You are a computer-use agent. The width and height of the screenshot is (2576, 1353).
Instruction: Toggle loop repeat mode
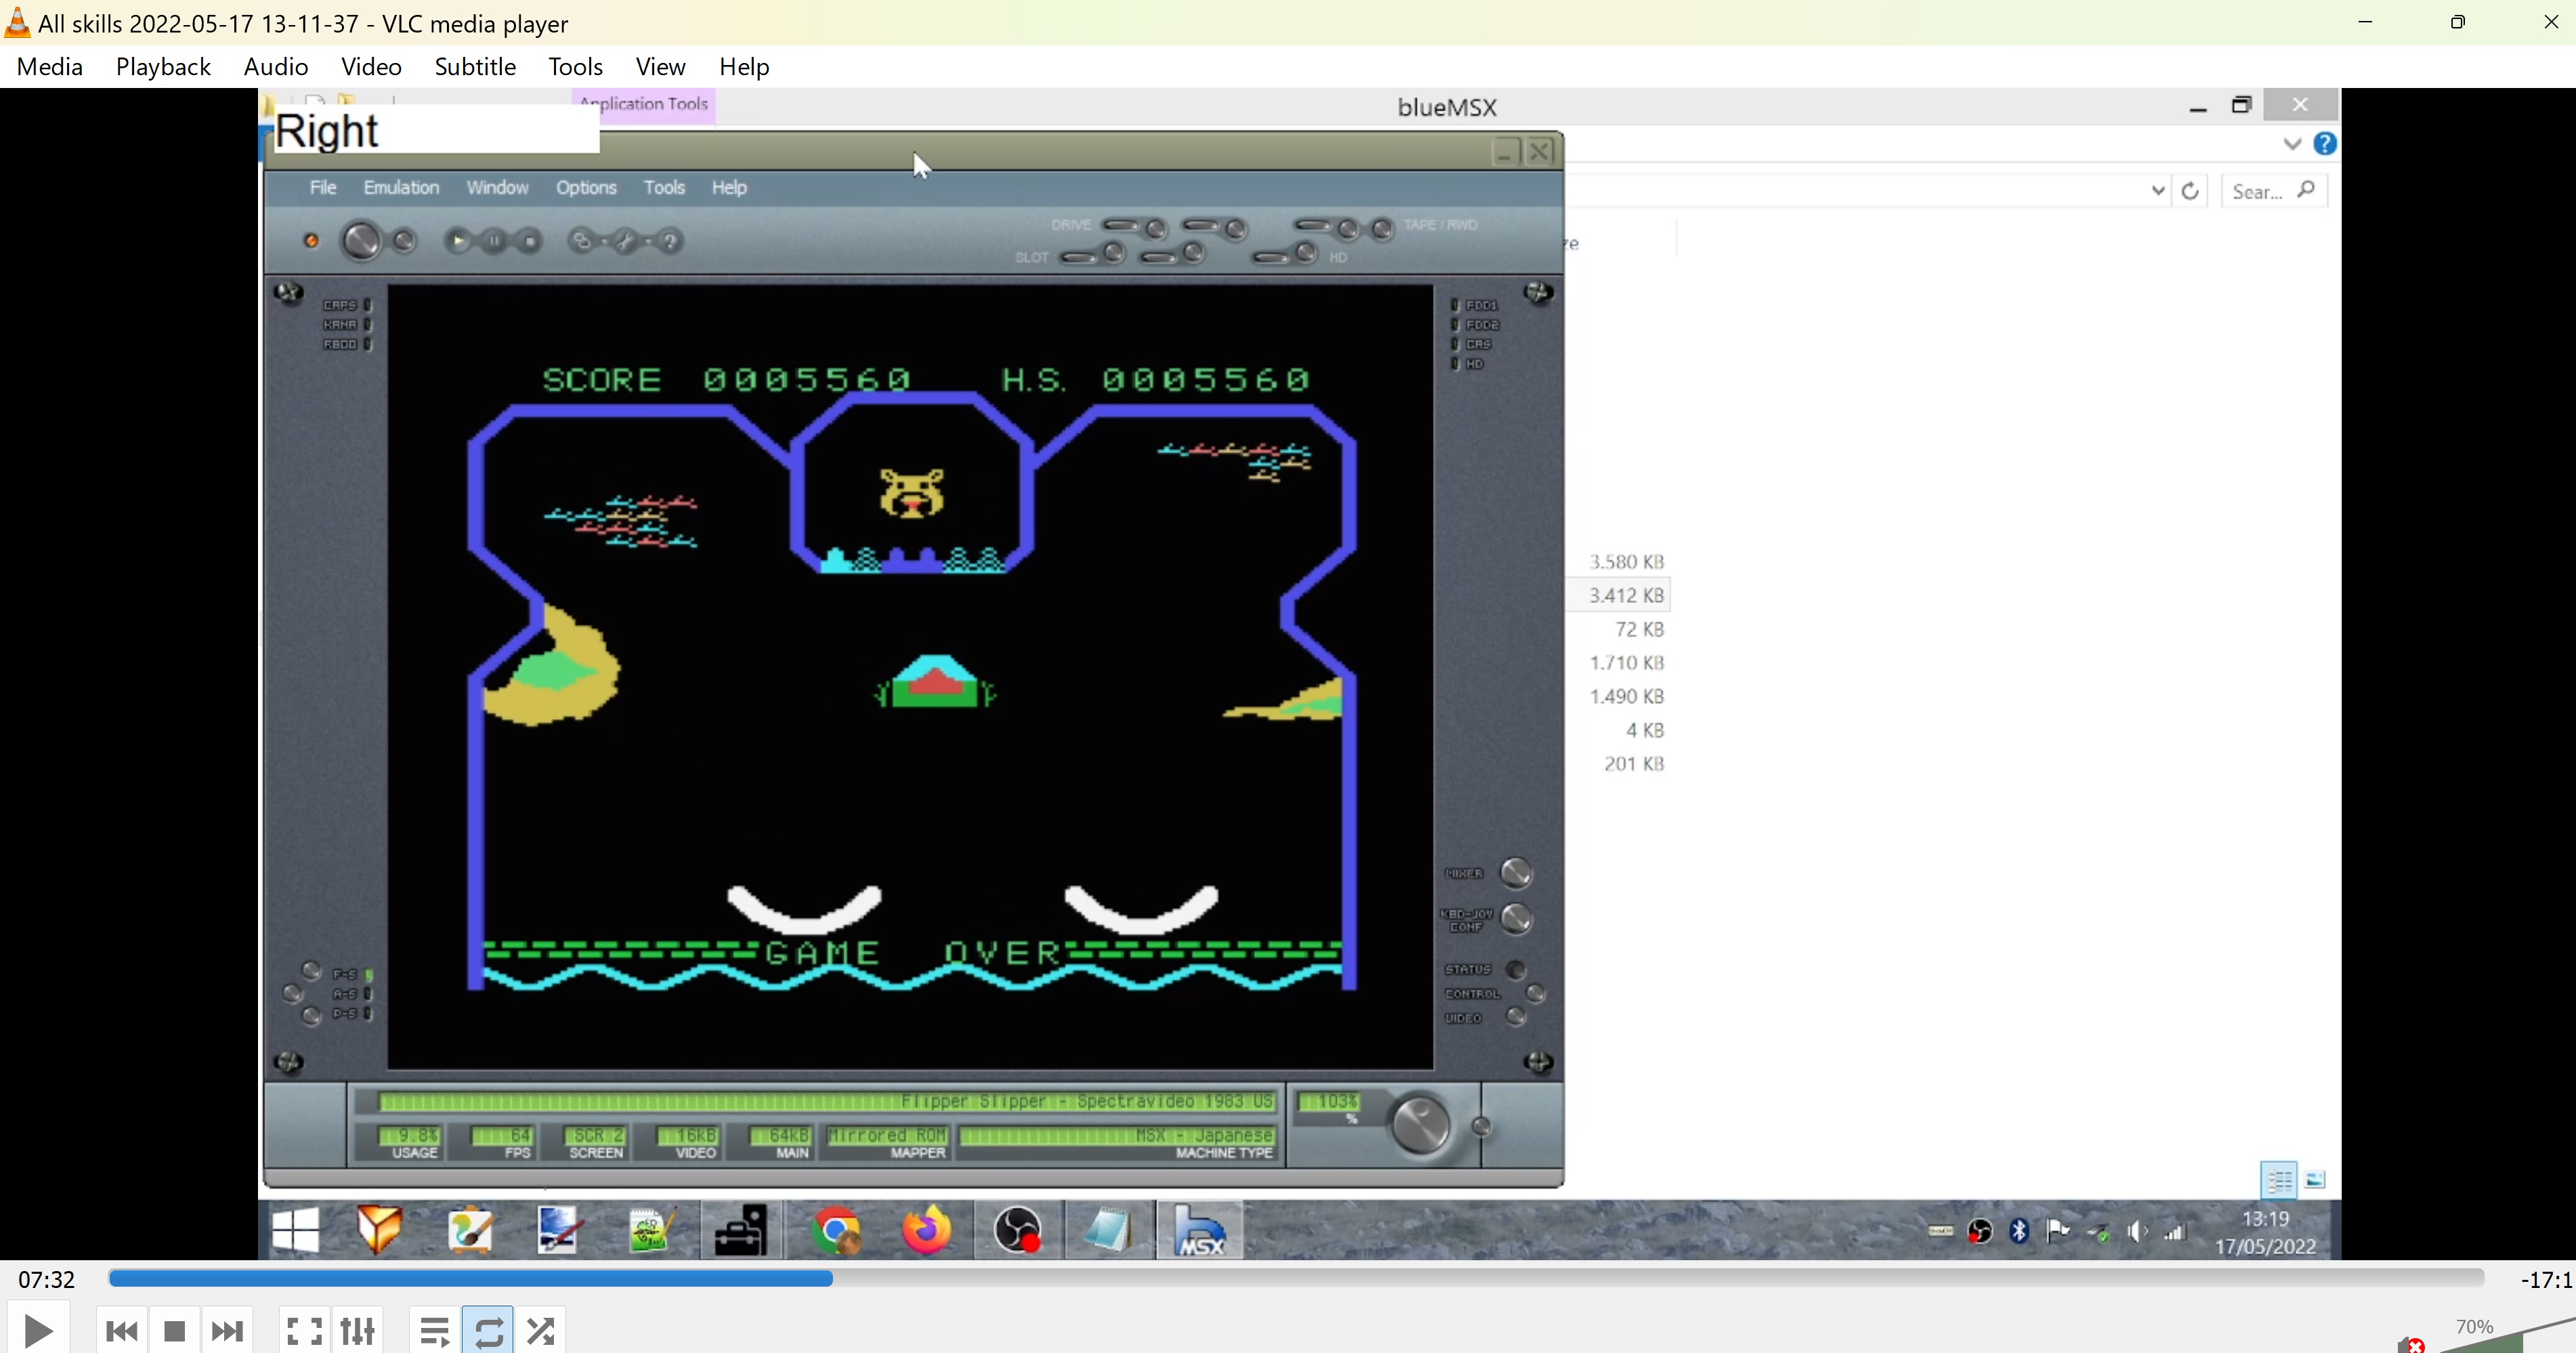(488, 1330)
